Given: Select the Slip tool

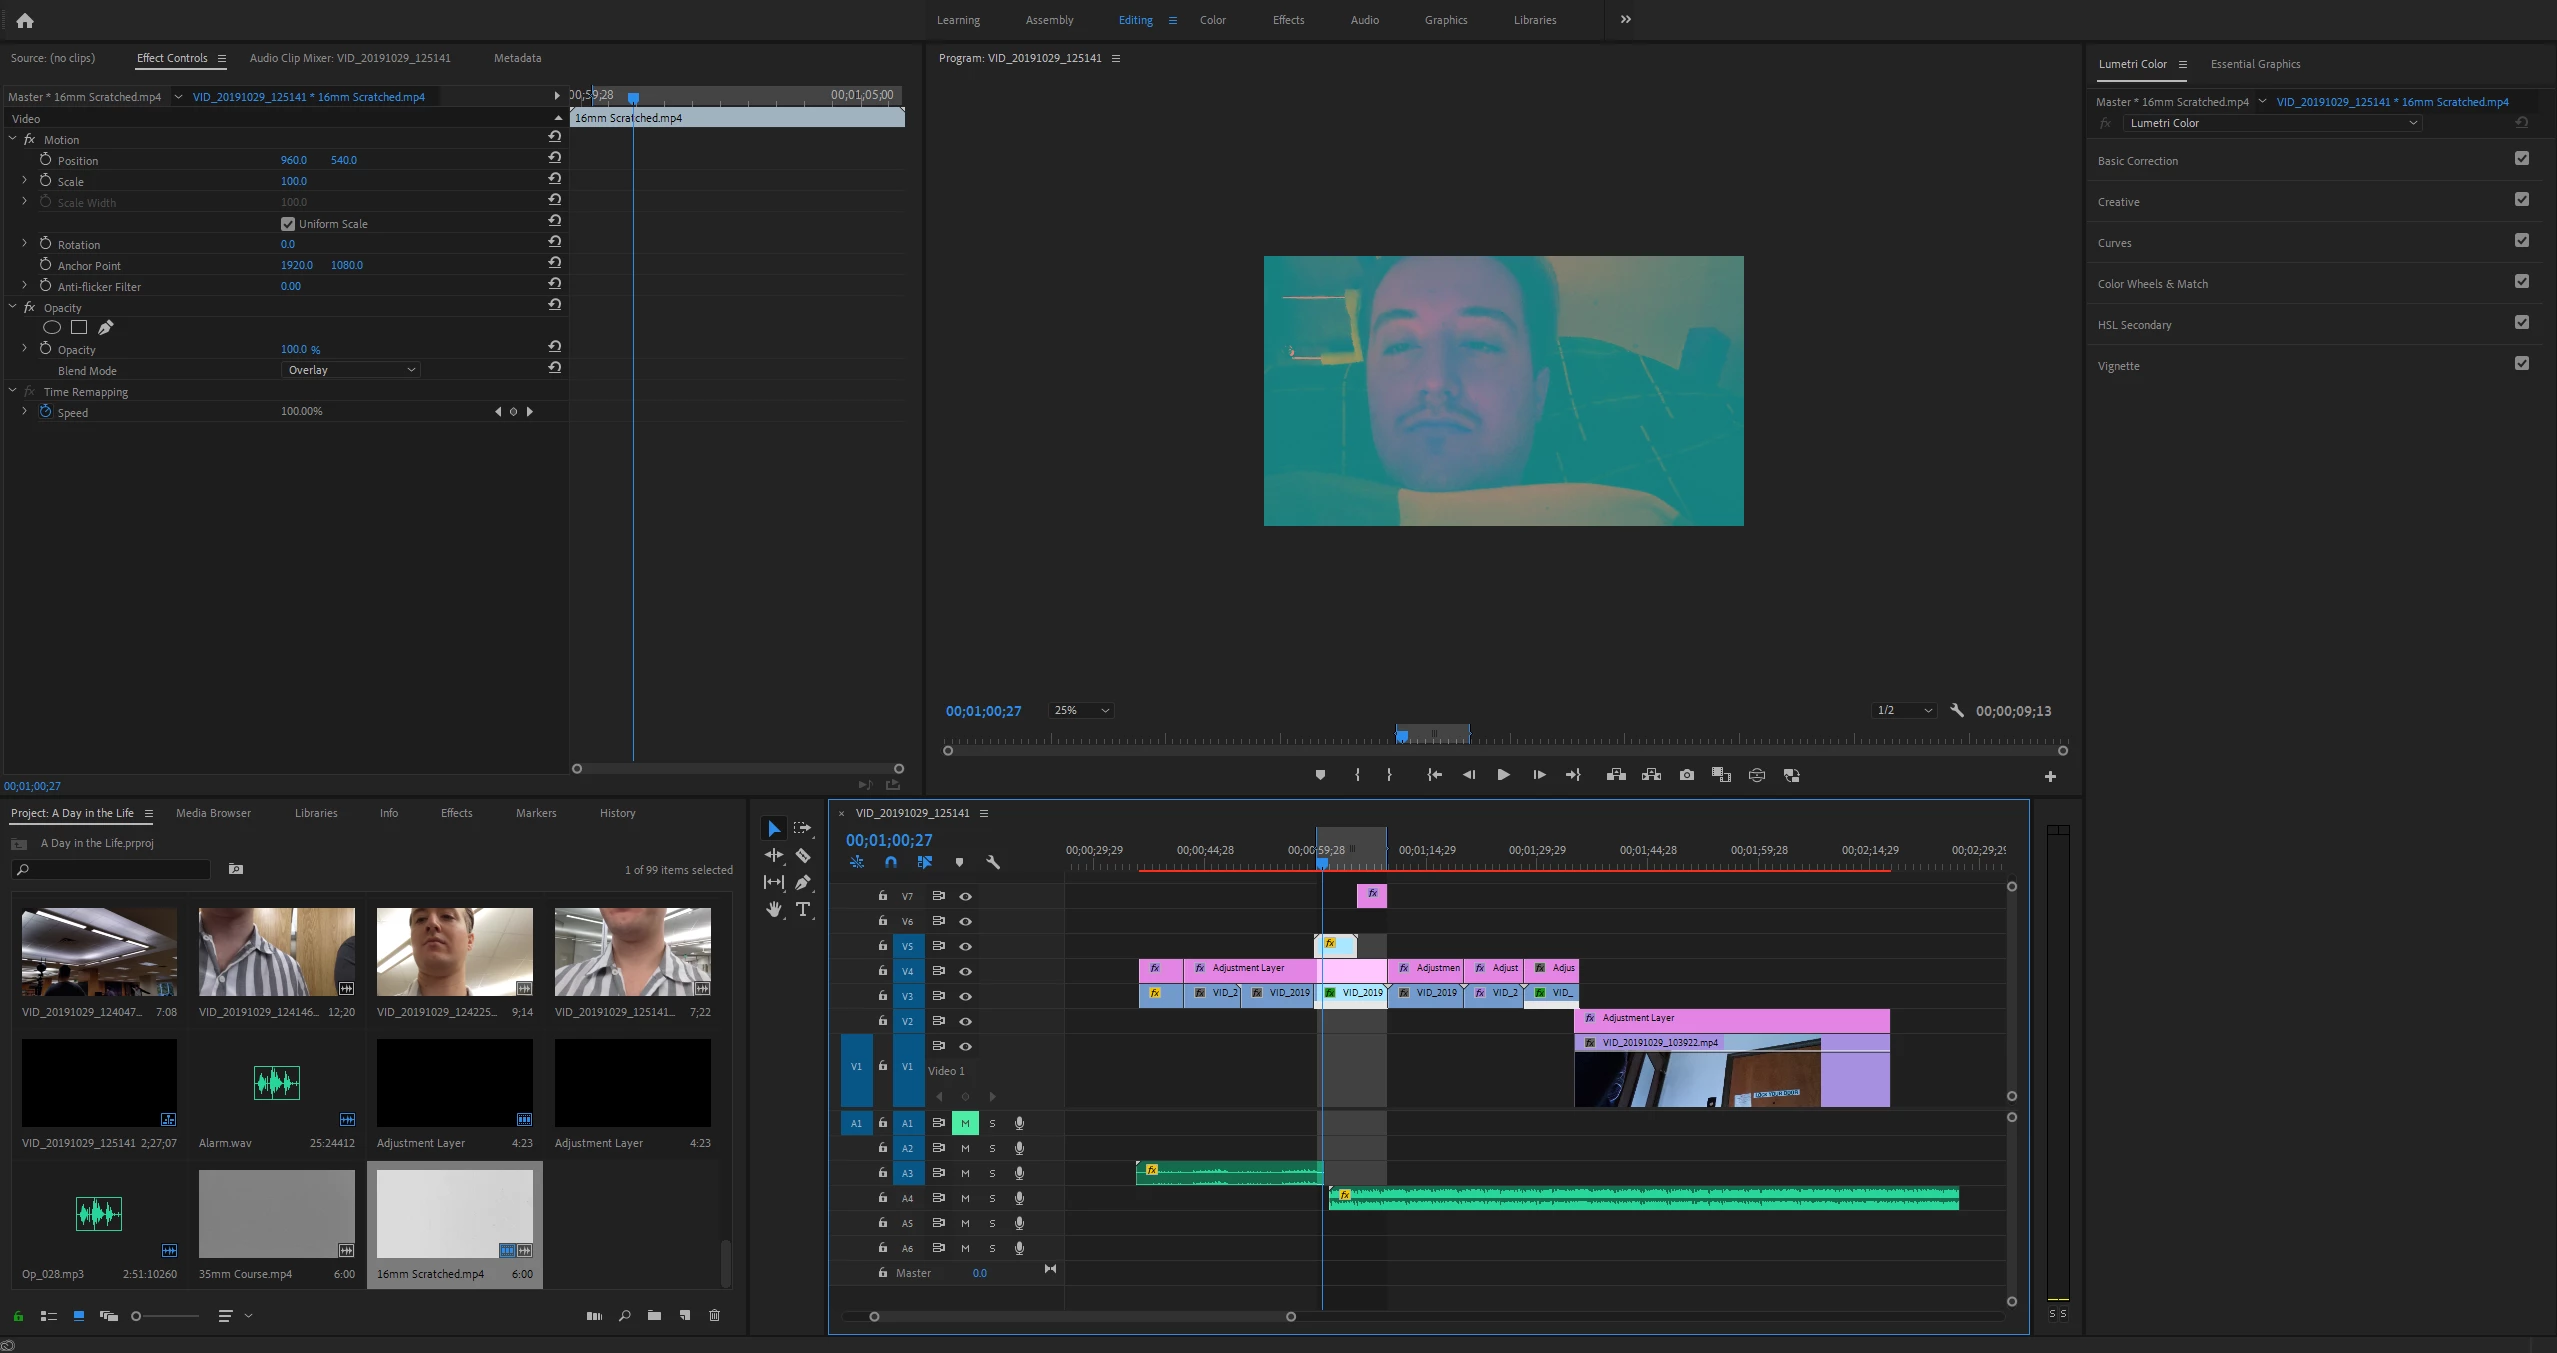Looking at the screenshot, I should coord(774,882).
